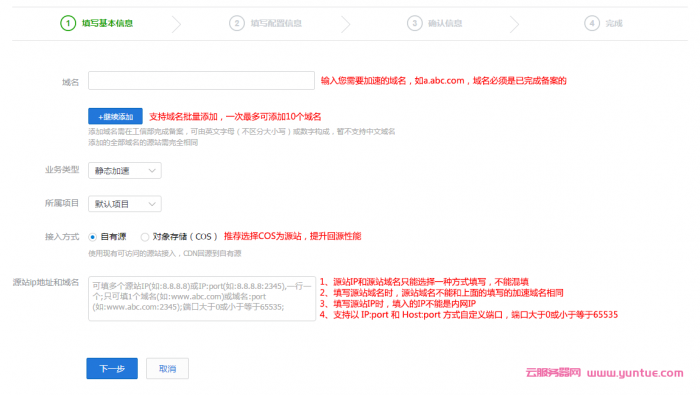700x395 pixels.
Task: Click the hint text 使用现有可访问的源站接入
Action: (134, 254)
